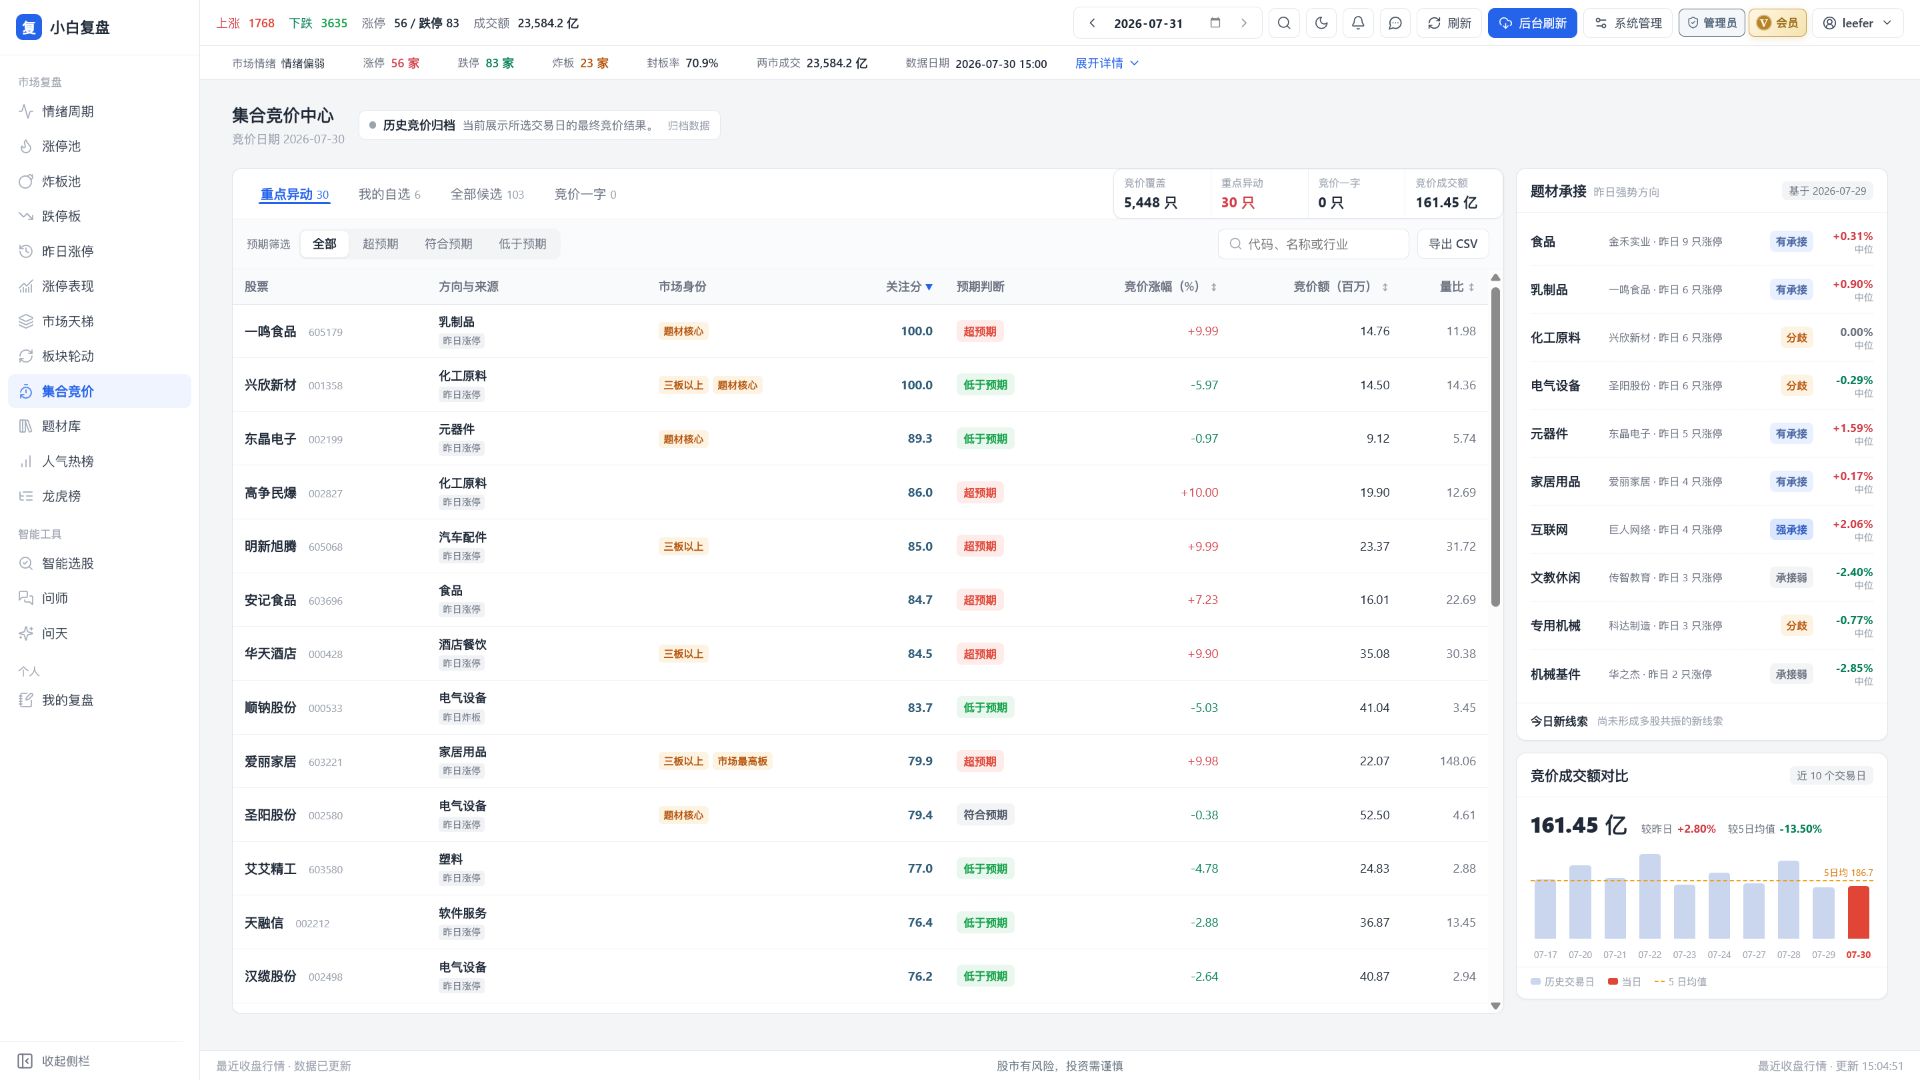
Task: Click 管理员 badge
Action: tap(1712, 23)
